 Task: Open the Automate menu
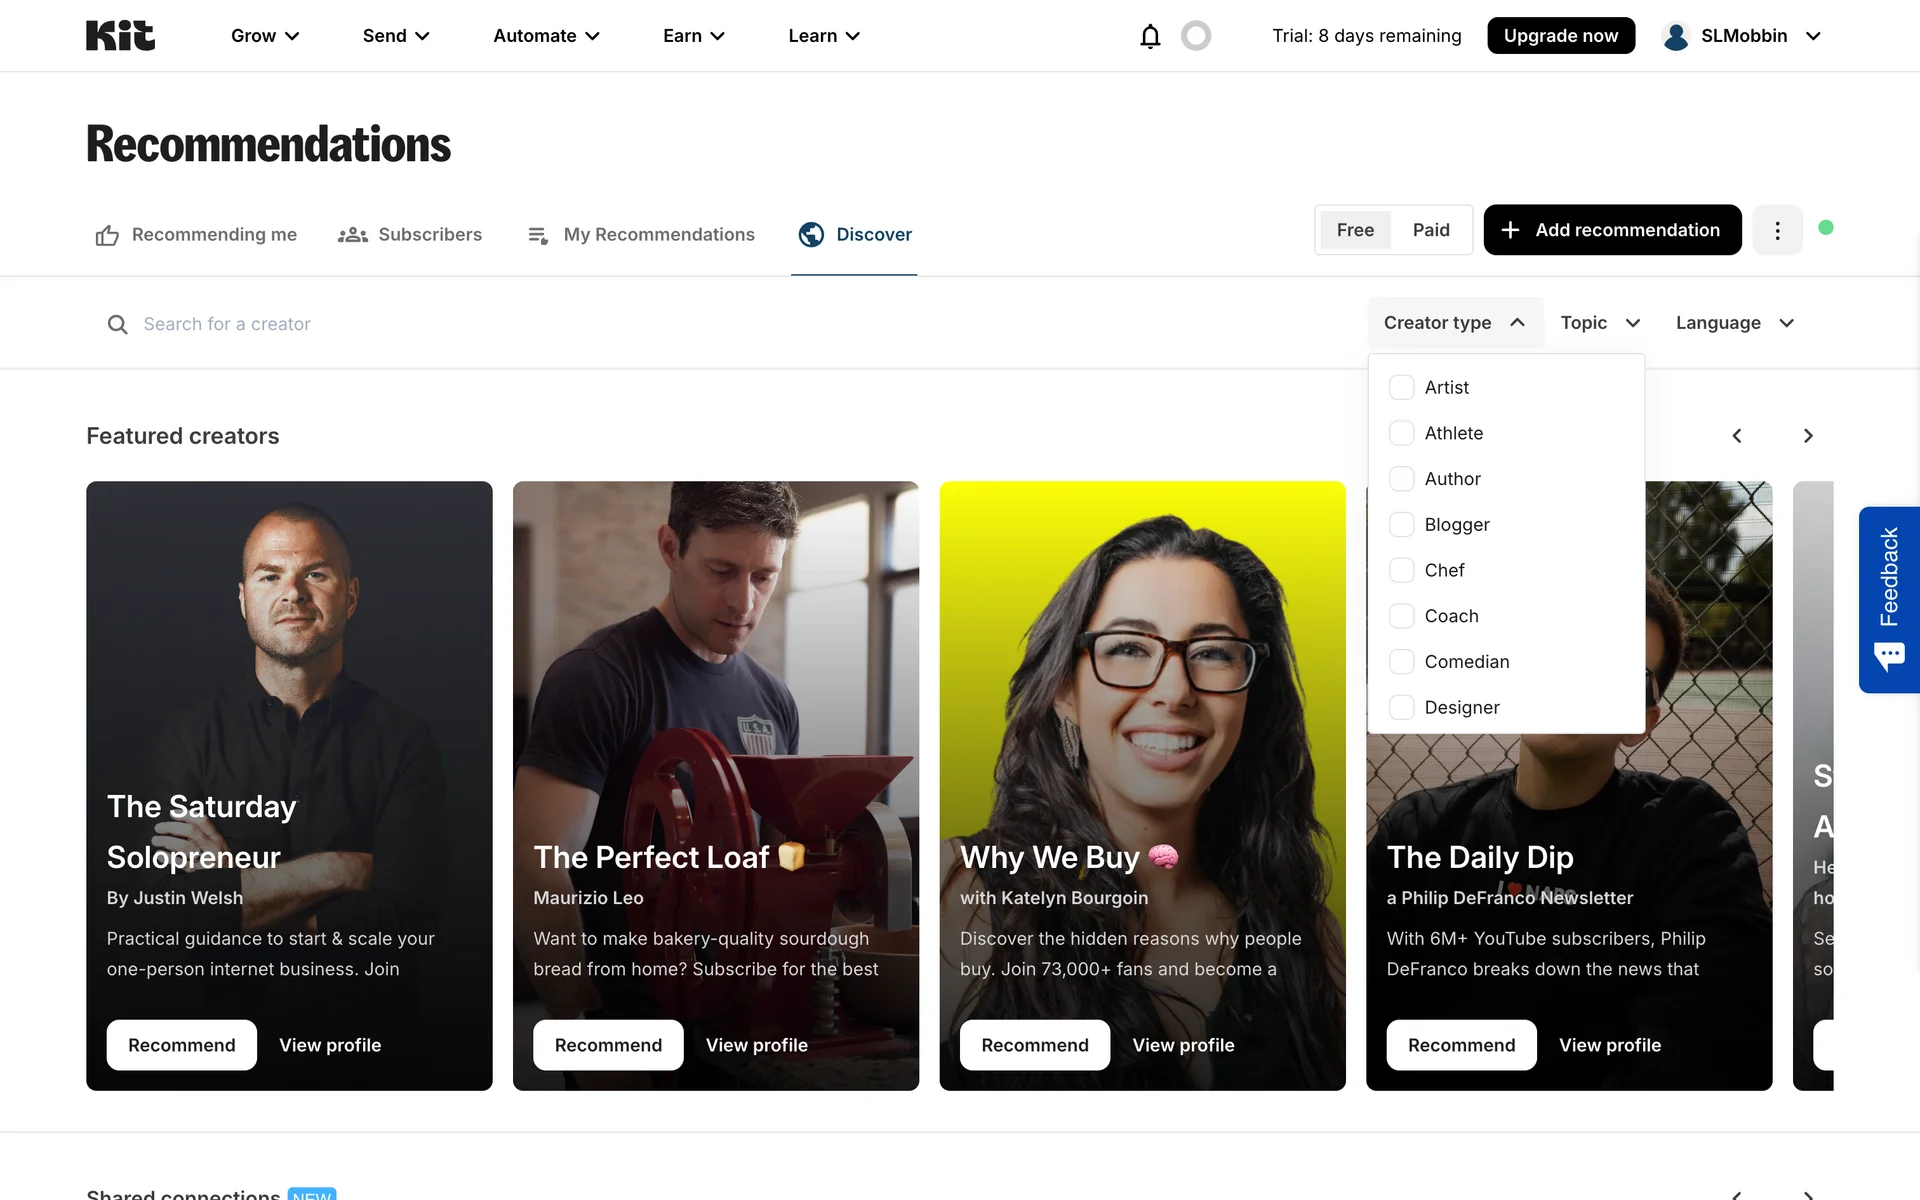click(x=546, y=36)
